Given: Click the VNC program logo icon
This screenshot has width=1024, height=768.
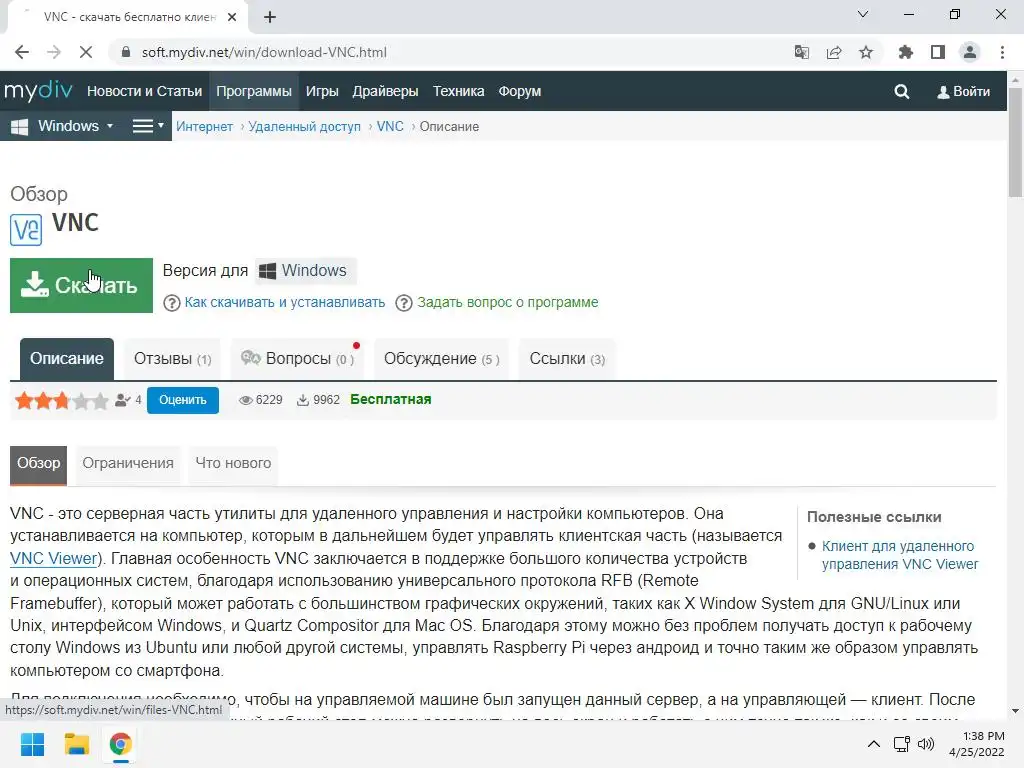Looking at the screenshot, I should (26, 230).
